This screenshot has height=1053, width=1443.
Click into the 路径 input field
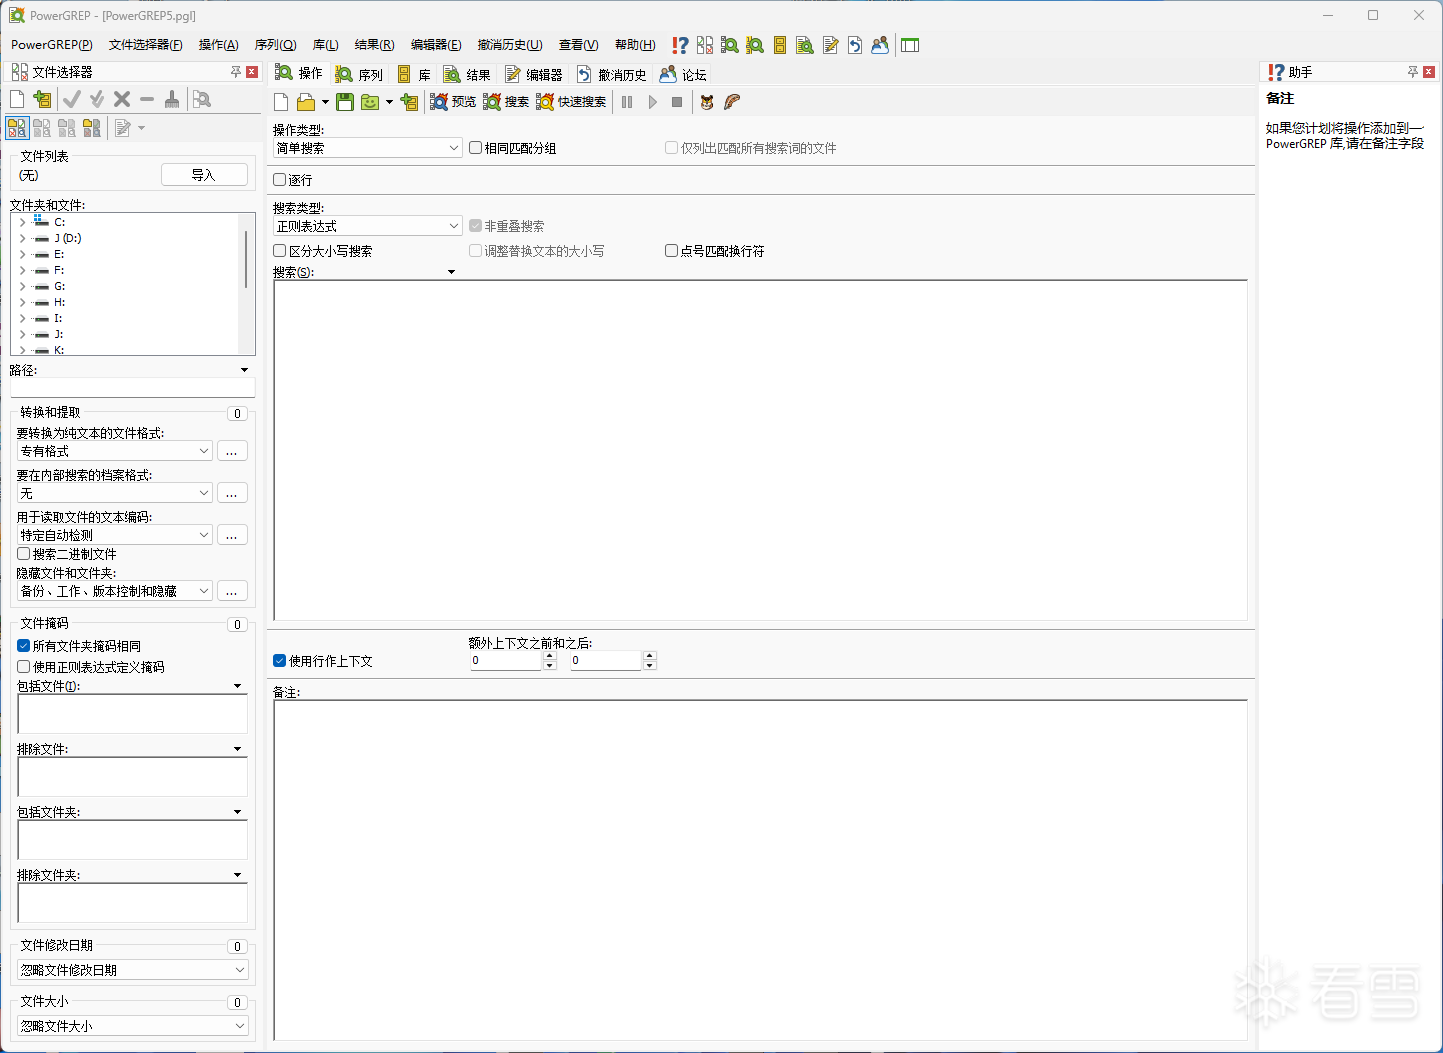(133, 388)
